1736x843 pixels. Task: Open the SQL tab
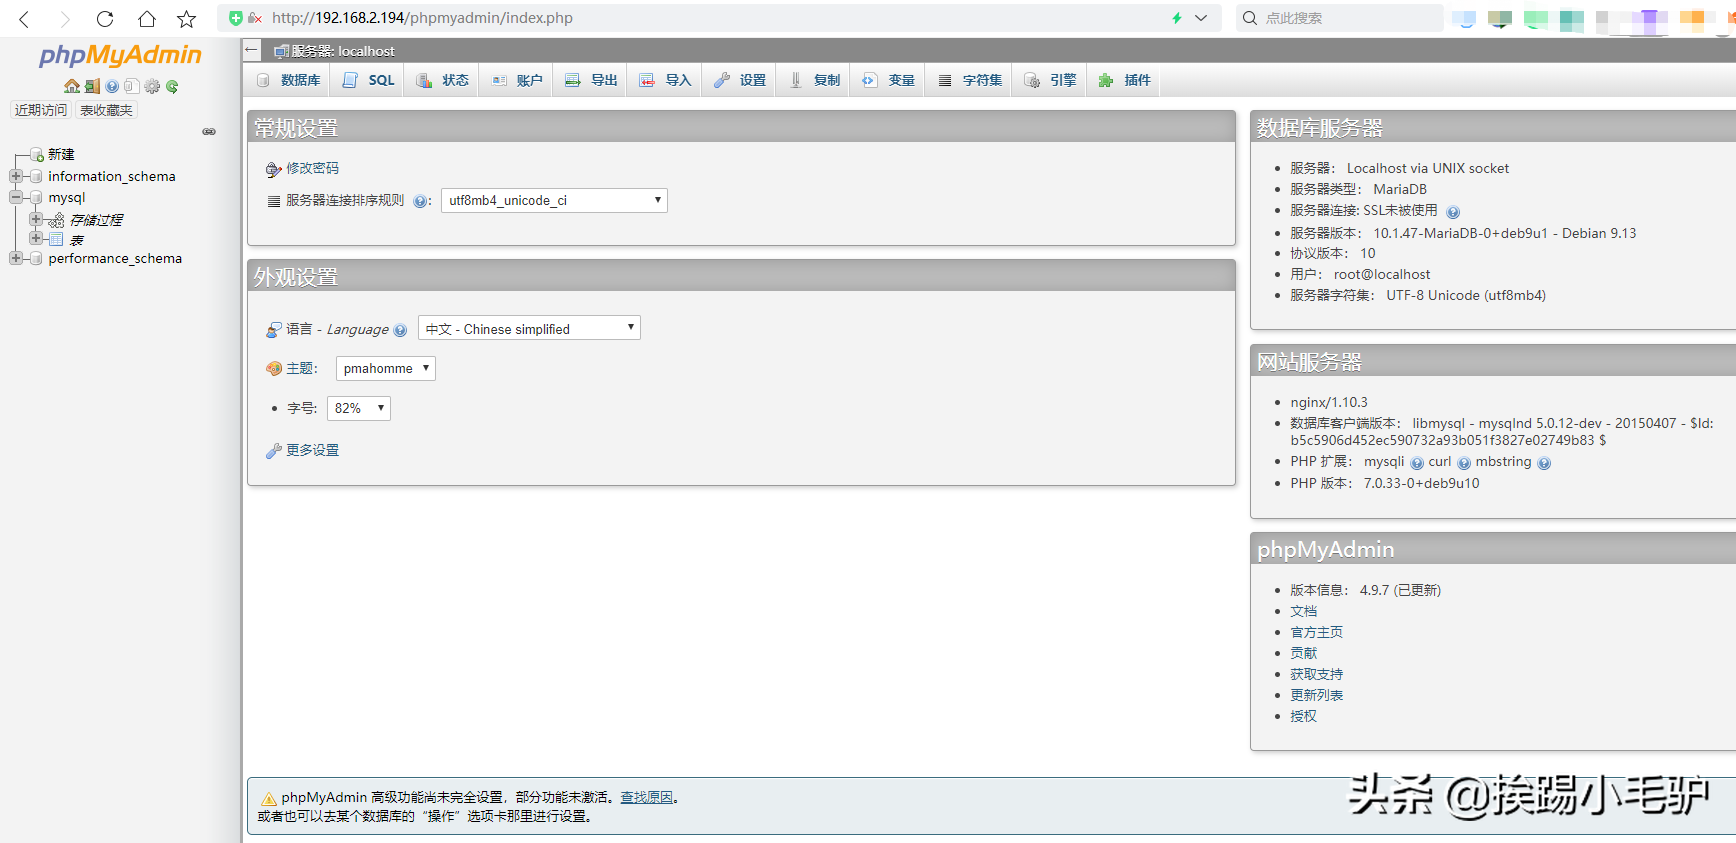pos(368,80)
